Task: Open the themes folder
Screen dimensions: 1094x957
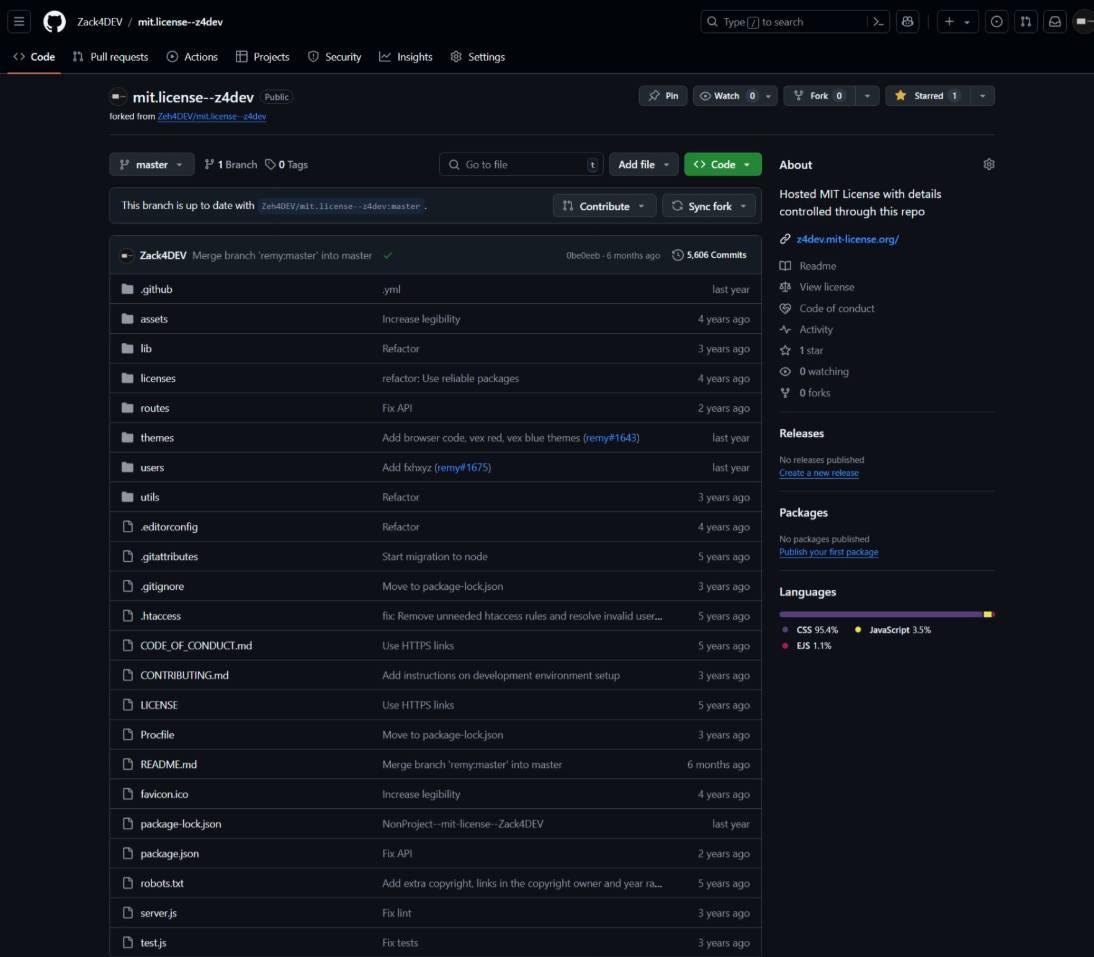Action: pos(157,438)
